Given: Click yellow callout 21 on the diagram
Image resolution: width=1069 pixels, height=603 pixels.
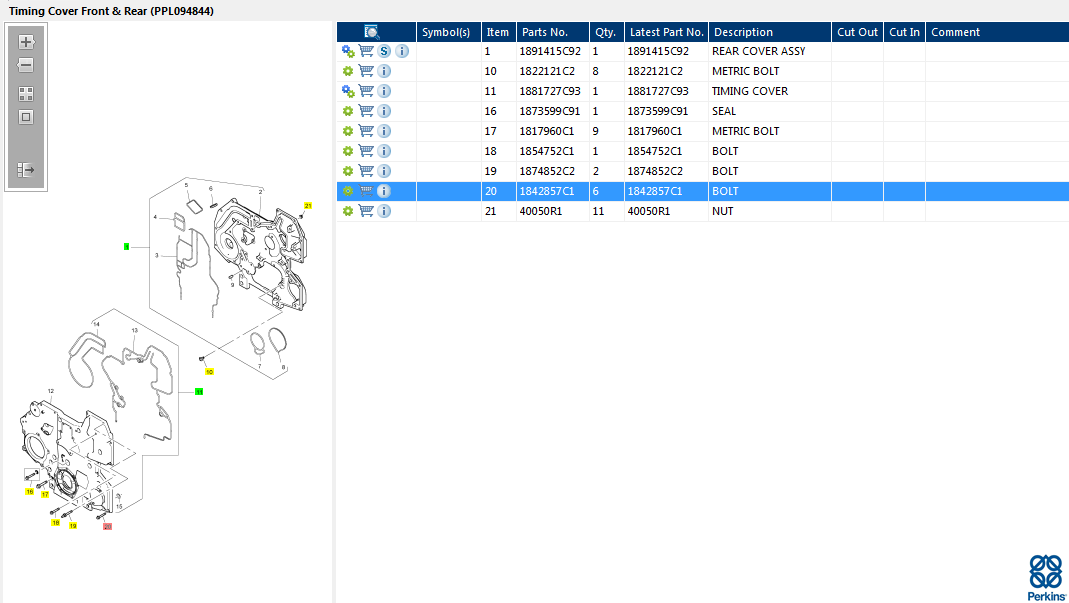Looking at the screenshot, I should pyautogui.click(x=308, y=205).
